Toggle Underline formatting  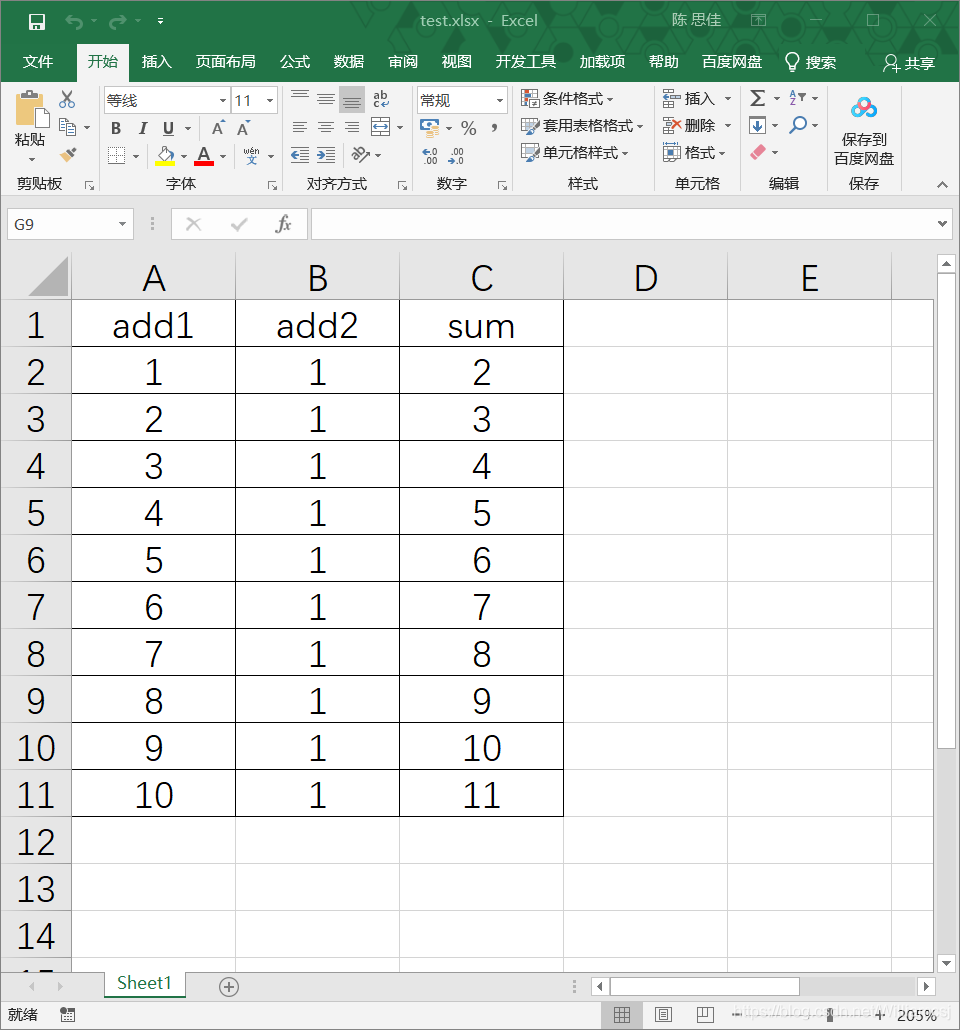point(168,128)
